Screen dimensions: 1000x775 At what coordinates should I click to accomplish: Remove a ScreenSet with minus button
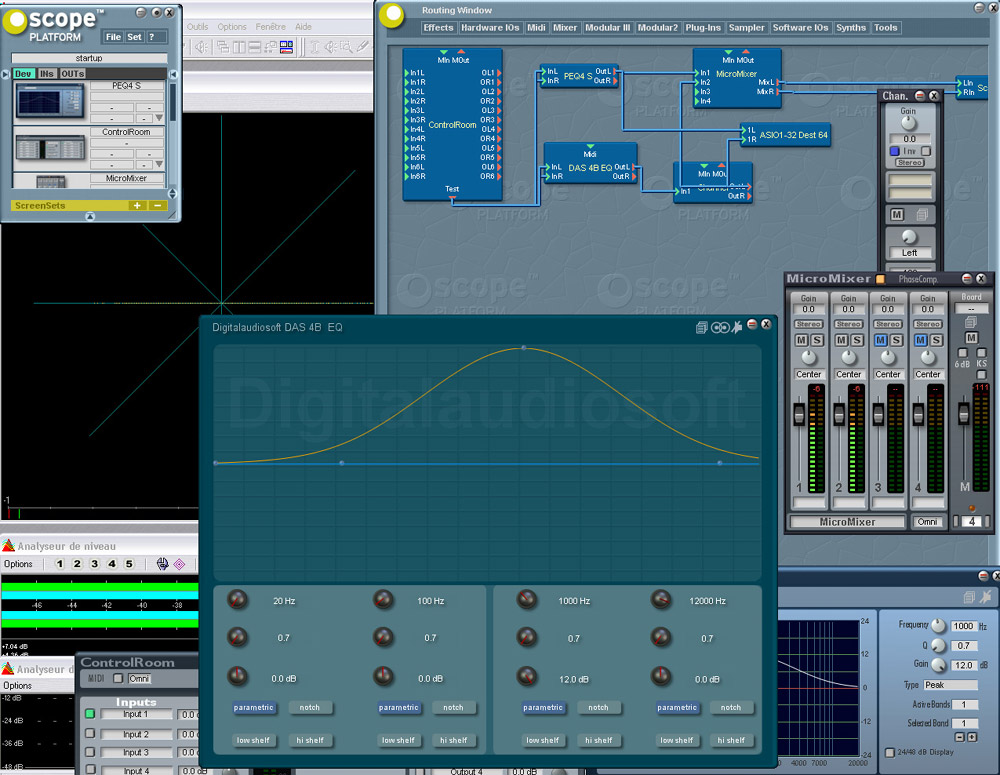click(x=158, y=205)
